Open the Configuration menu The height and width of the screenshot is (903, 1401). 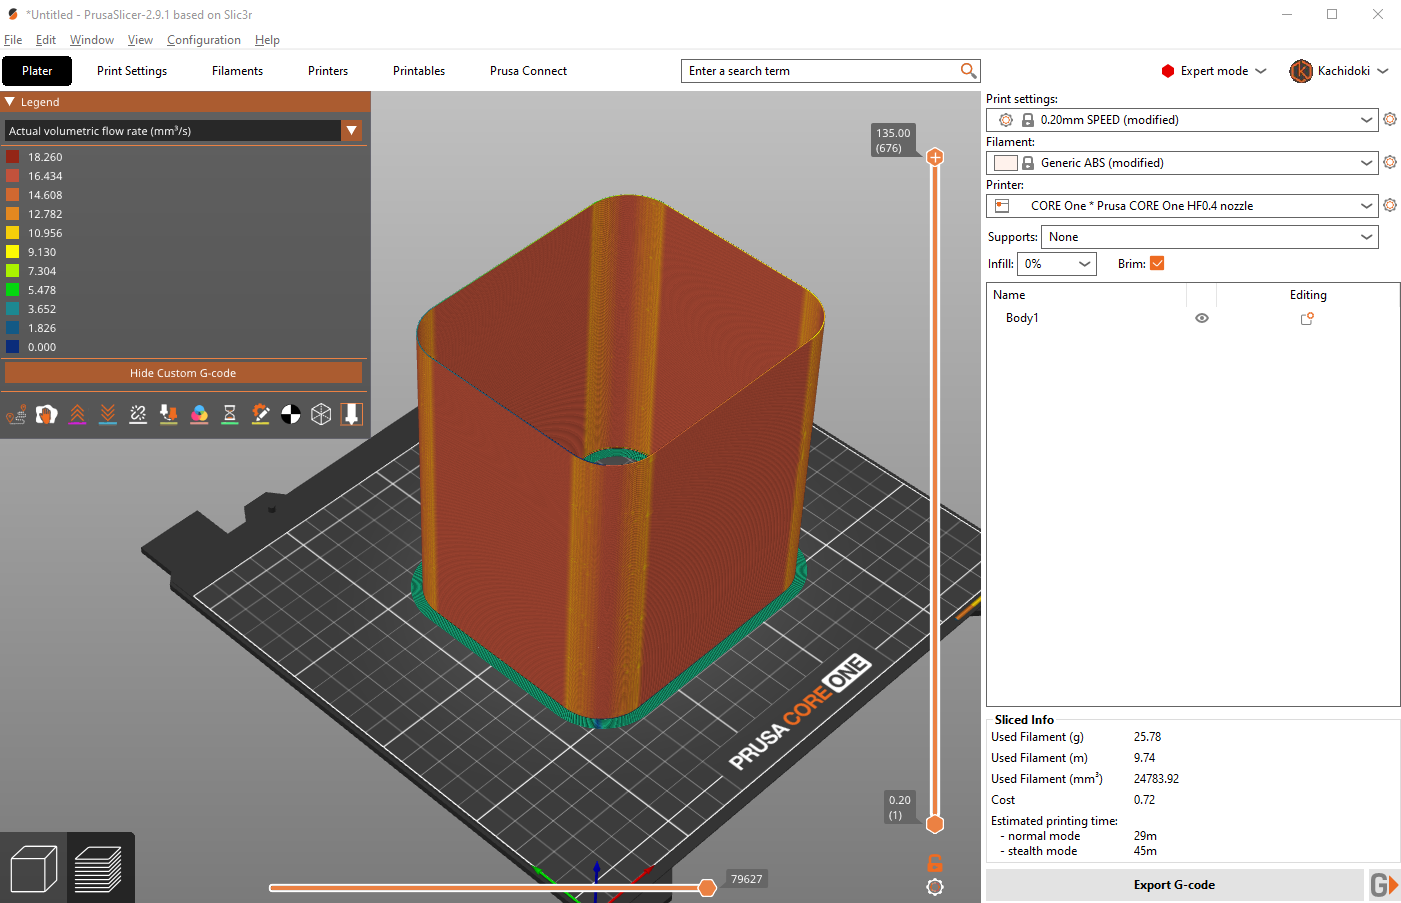click(203, 40)
